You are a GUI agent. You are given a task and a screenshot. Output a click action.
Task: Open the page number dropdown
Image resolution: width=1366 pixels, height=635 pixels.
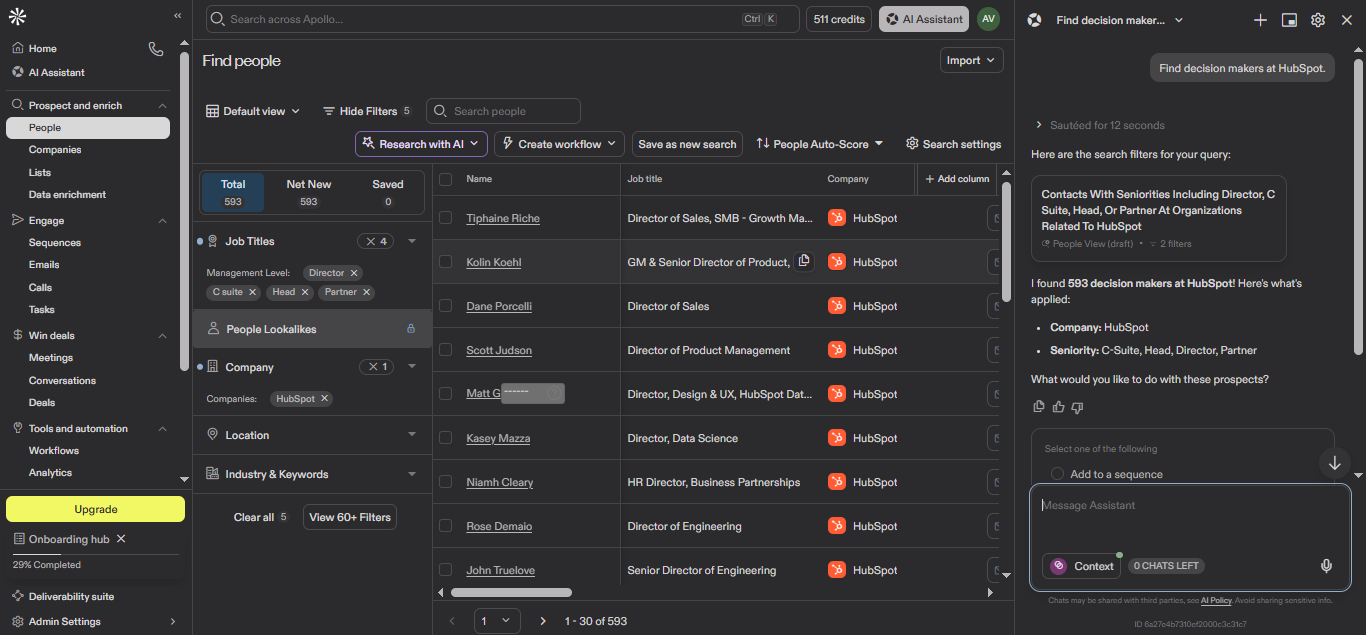[496, 621]
